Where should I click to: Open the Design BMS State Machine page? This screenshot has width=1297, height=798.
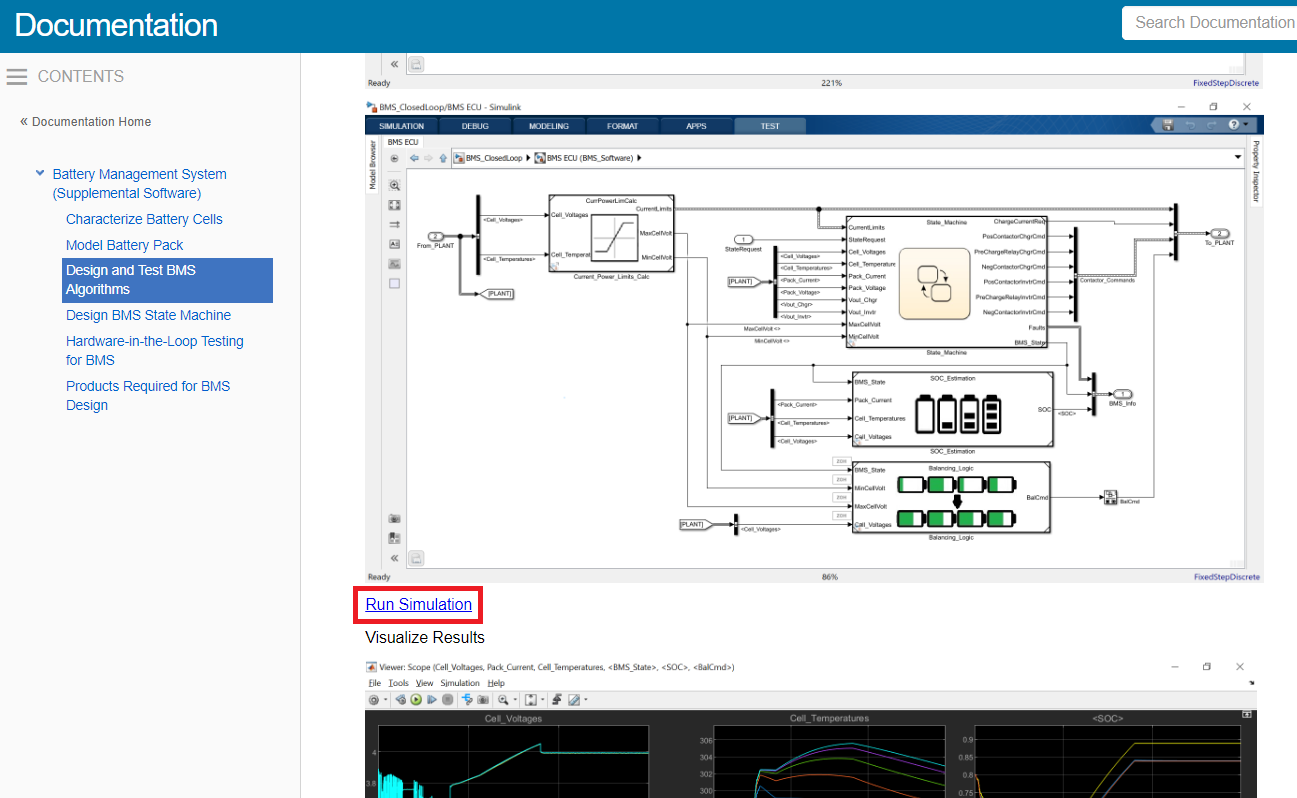[x=148, y=315]
